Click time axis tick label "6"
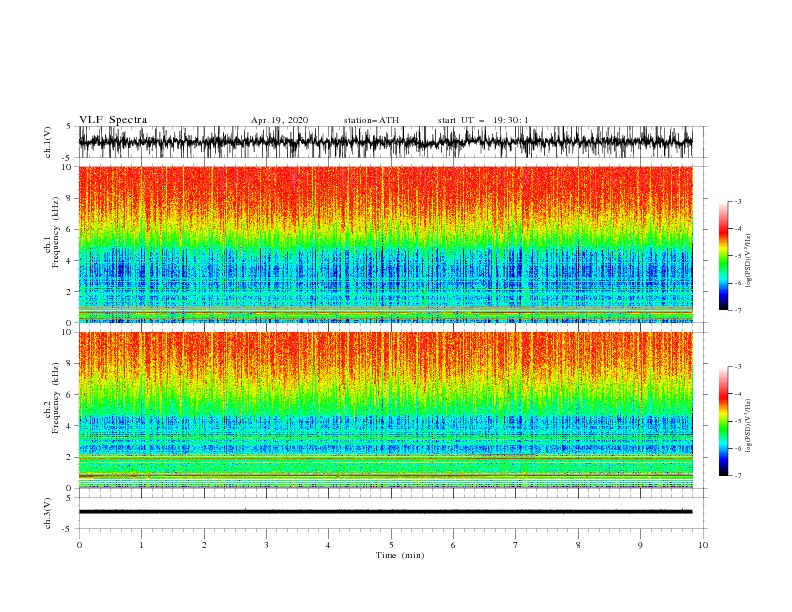The image size is (792, 612). (x=453, y=545)
